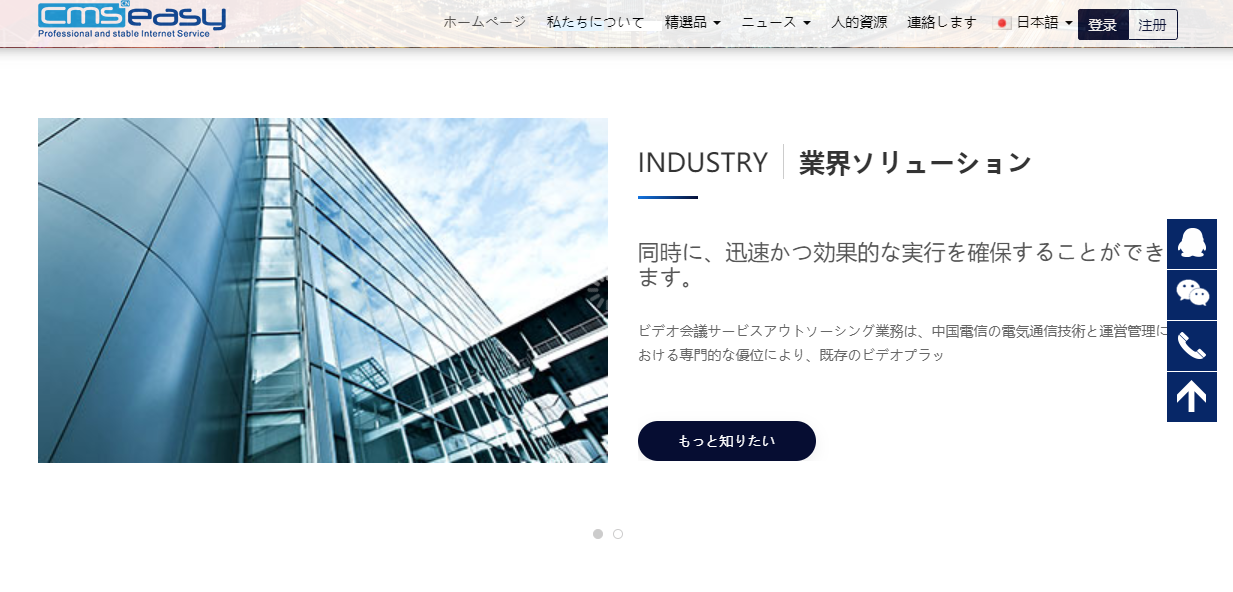Click the Japanese flag icon
The image size is (1233, 592).
coord(1002,22)
